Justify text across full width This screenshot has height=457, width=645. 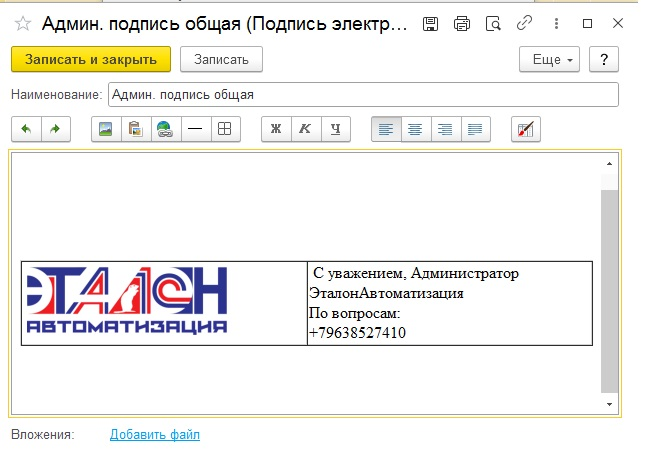[475, 129]
